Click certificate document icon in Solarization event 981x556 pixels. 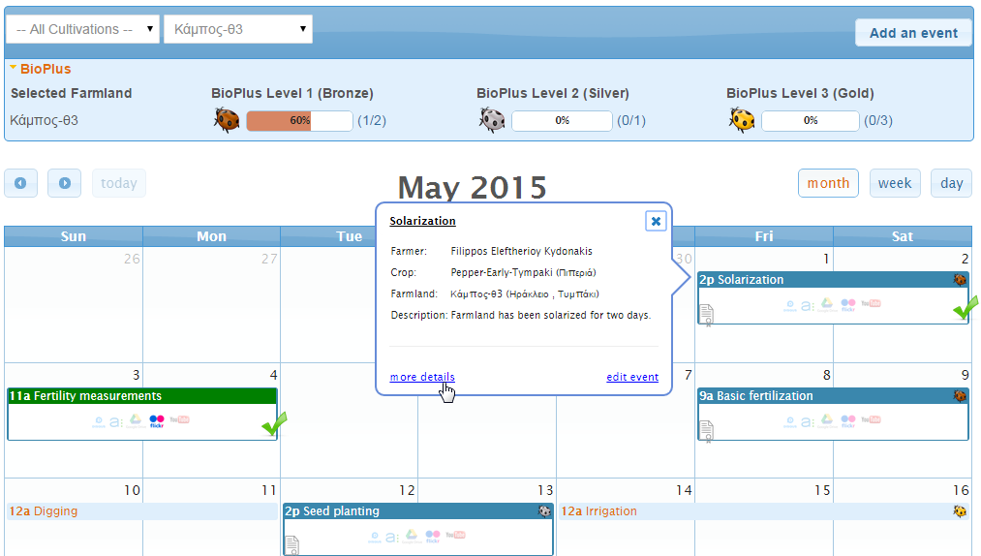(x=706, y=315)
